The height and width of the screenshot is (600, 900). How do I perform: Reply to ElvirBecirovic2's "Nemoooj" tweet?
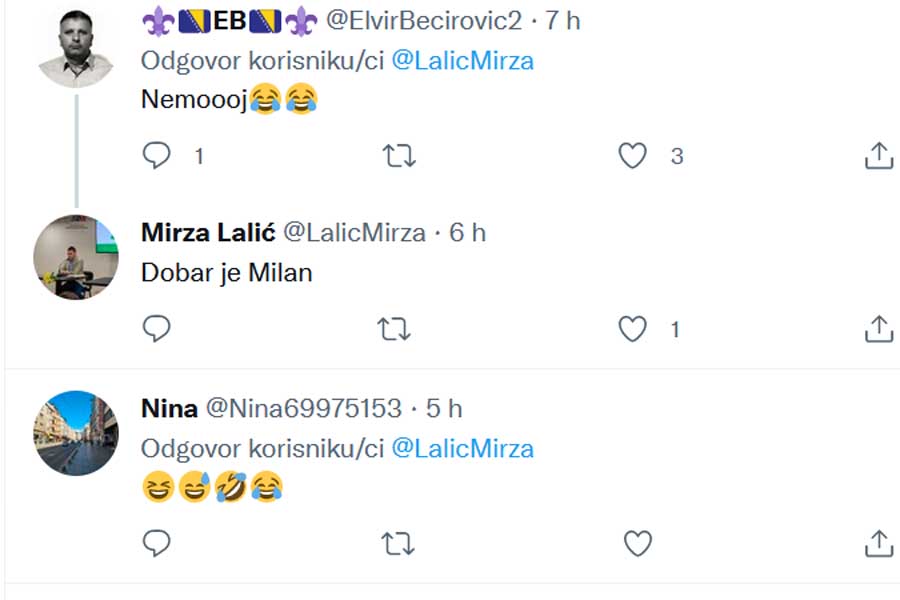click(x=157, y=155)
